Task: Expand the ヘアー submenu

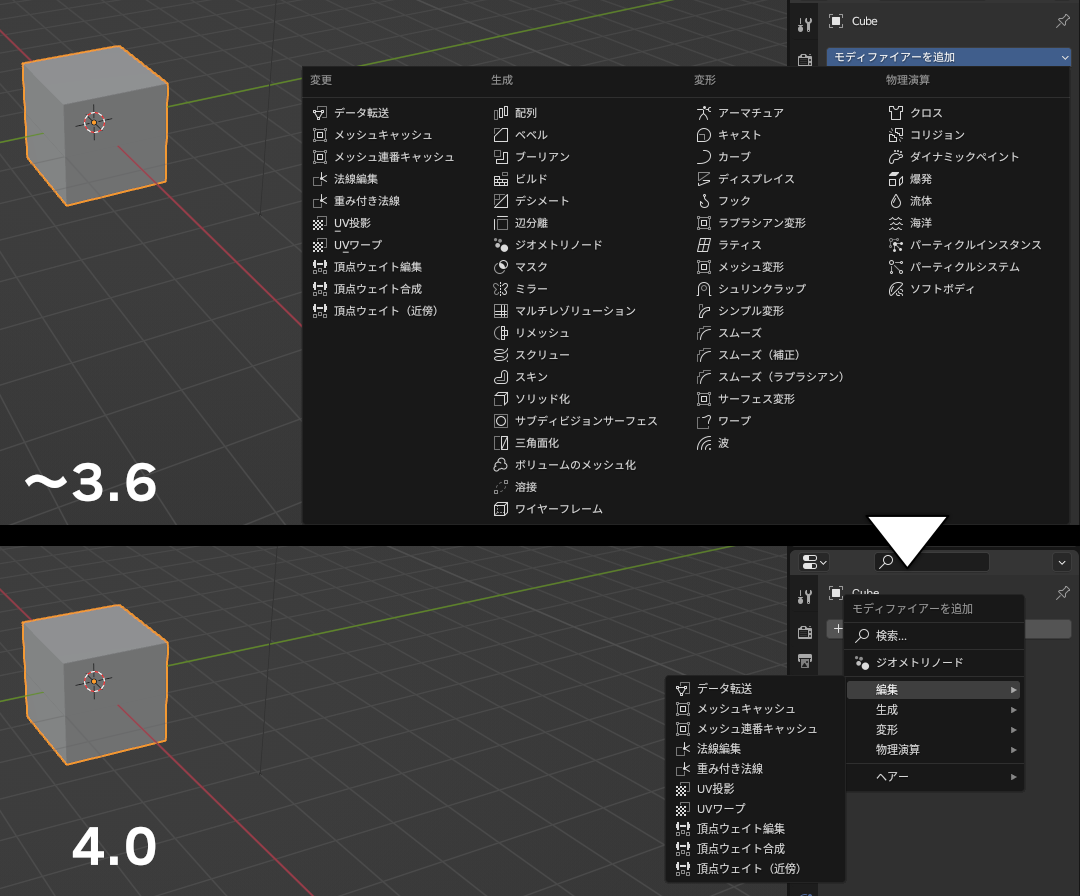Action: [933, 777]
